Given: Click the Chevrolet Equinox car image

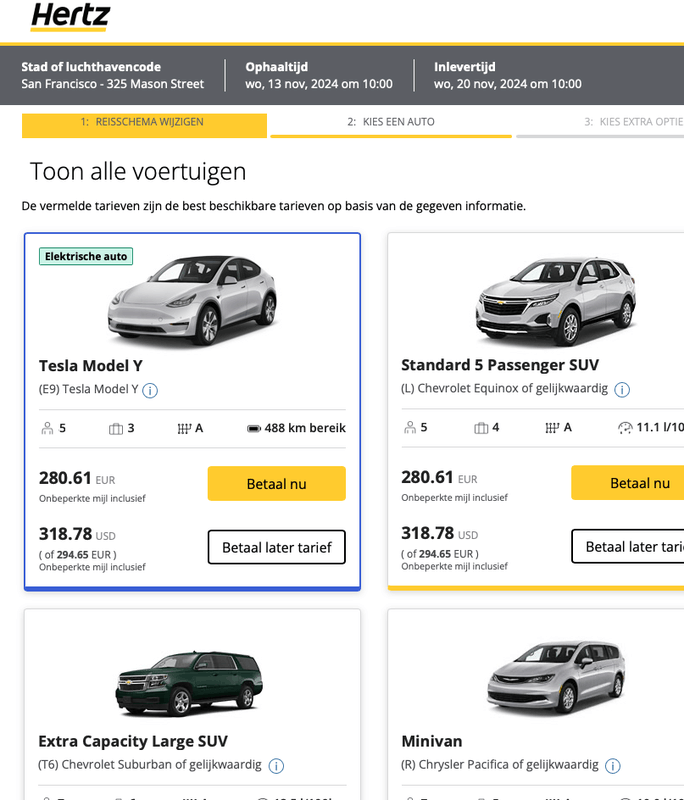Looking at the screenshot, I should click(556, 301).
